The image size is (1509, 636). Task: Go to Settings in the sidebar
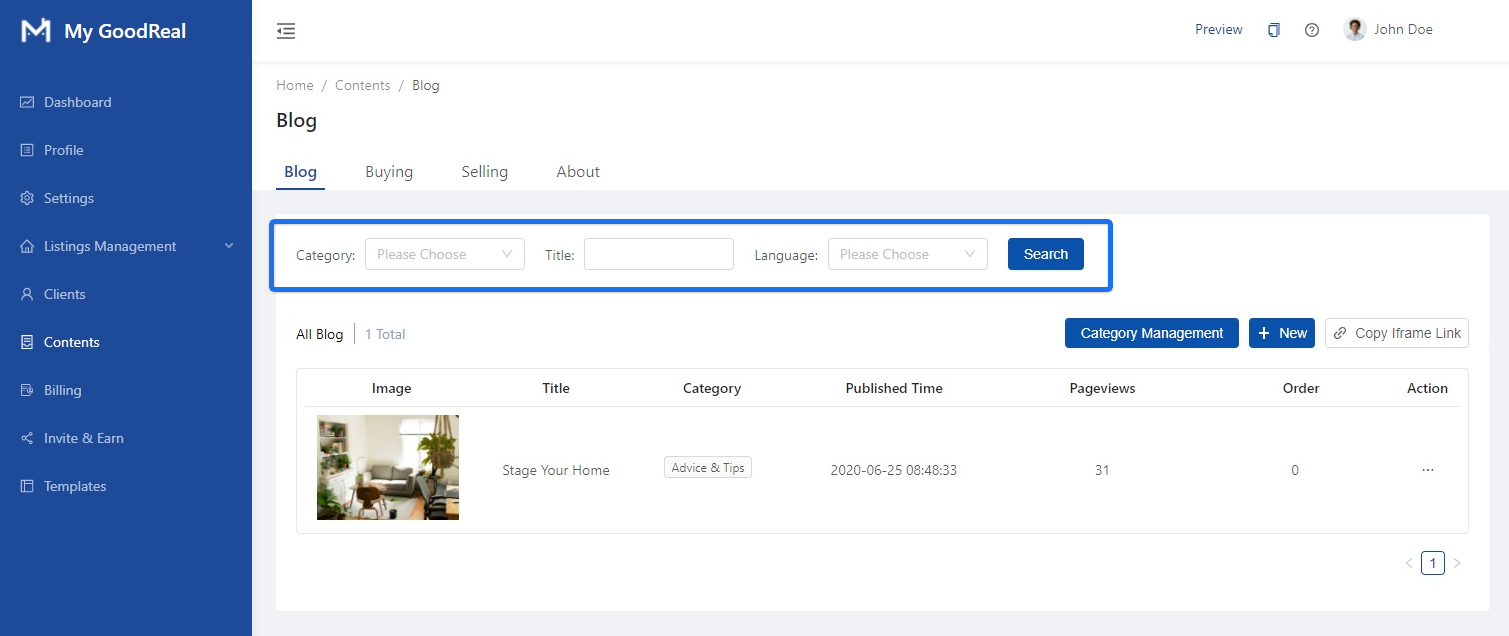click(x=68, y=198)
